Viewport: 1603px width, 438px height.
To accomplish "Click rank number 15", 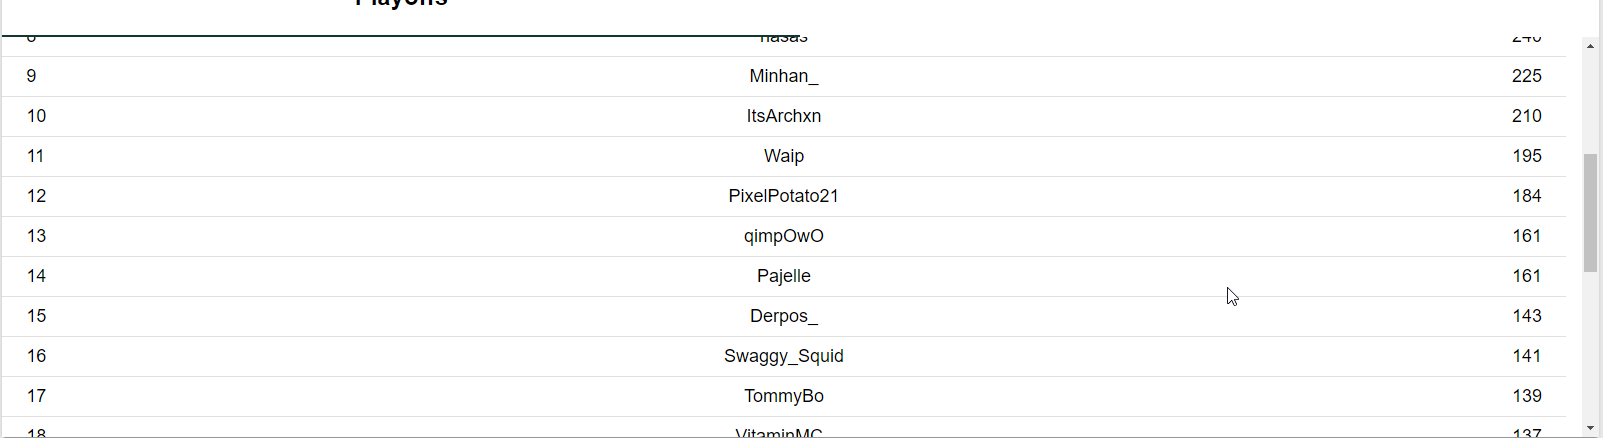I will pyautogui.click(x=37, y=316).
